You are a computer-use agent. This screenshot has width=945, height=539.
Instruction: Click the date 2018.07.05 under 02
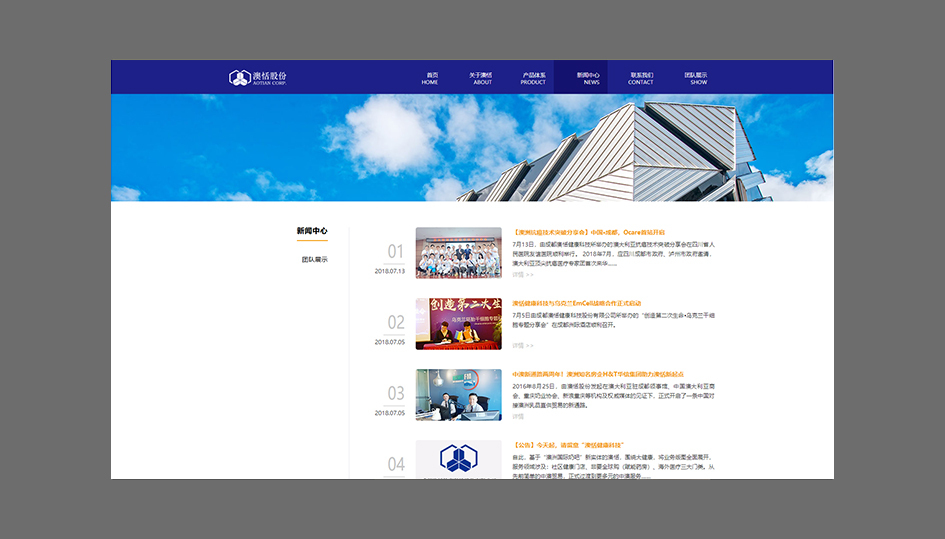coord(390,342)
